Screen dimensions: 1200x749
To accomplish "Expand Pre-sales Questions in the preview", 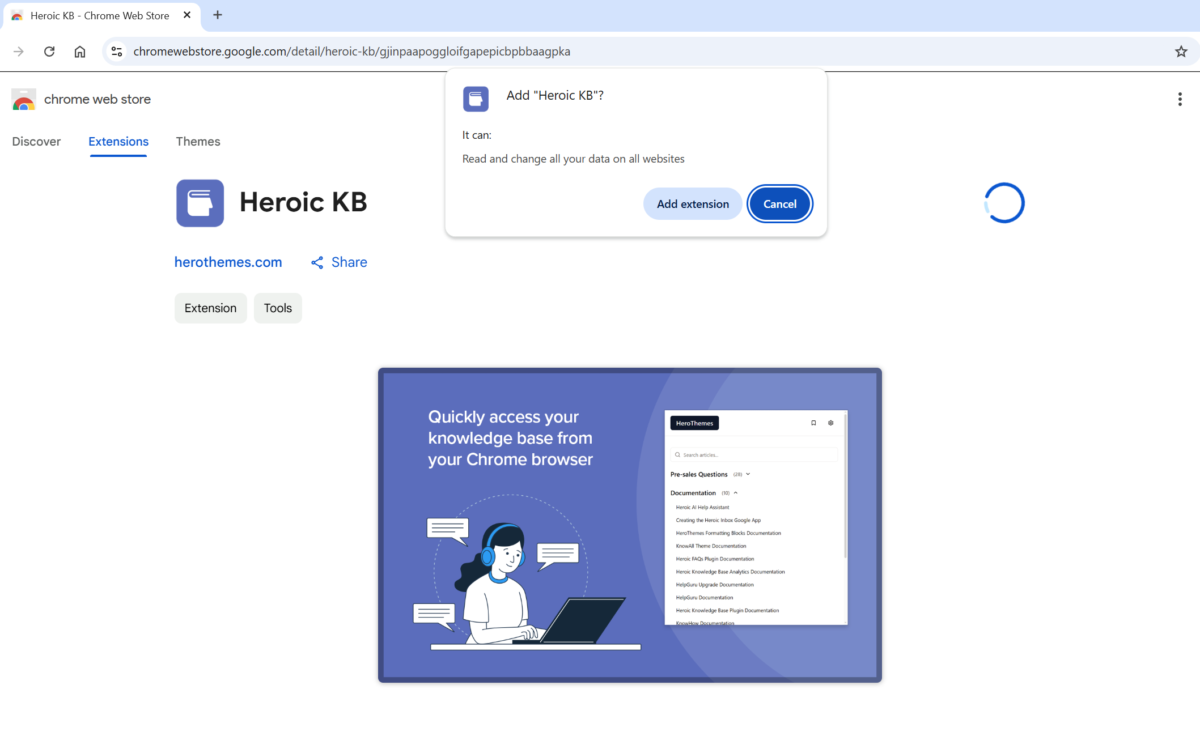I will point(710,474).
